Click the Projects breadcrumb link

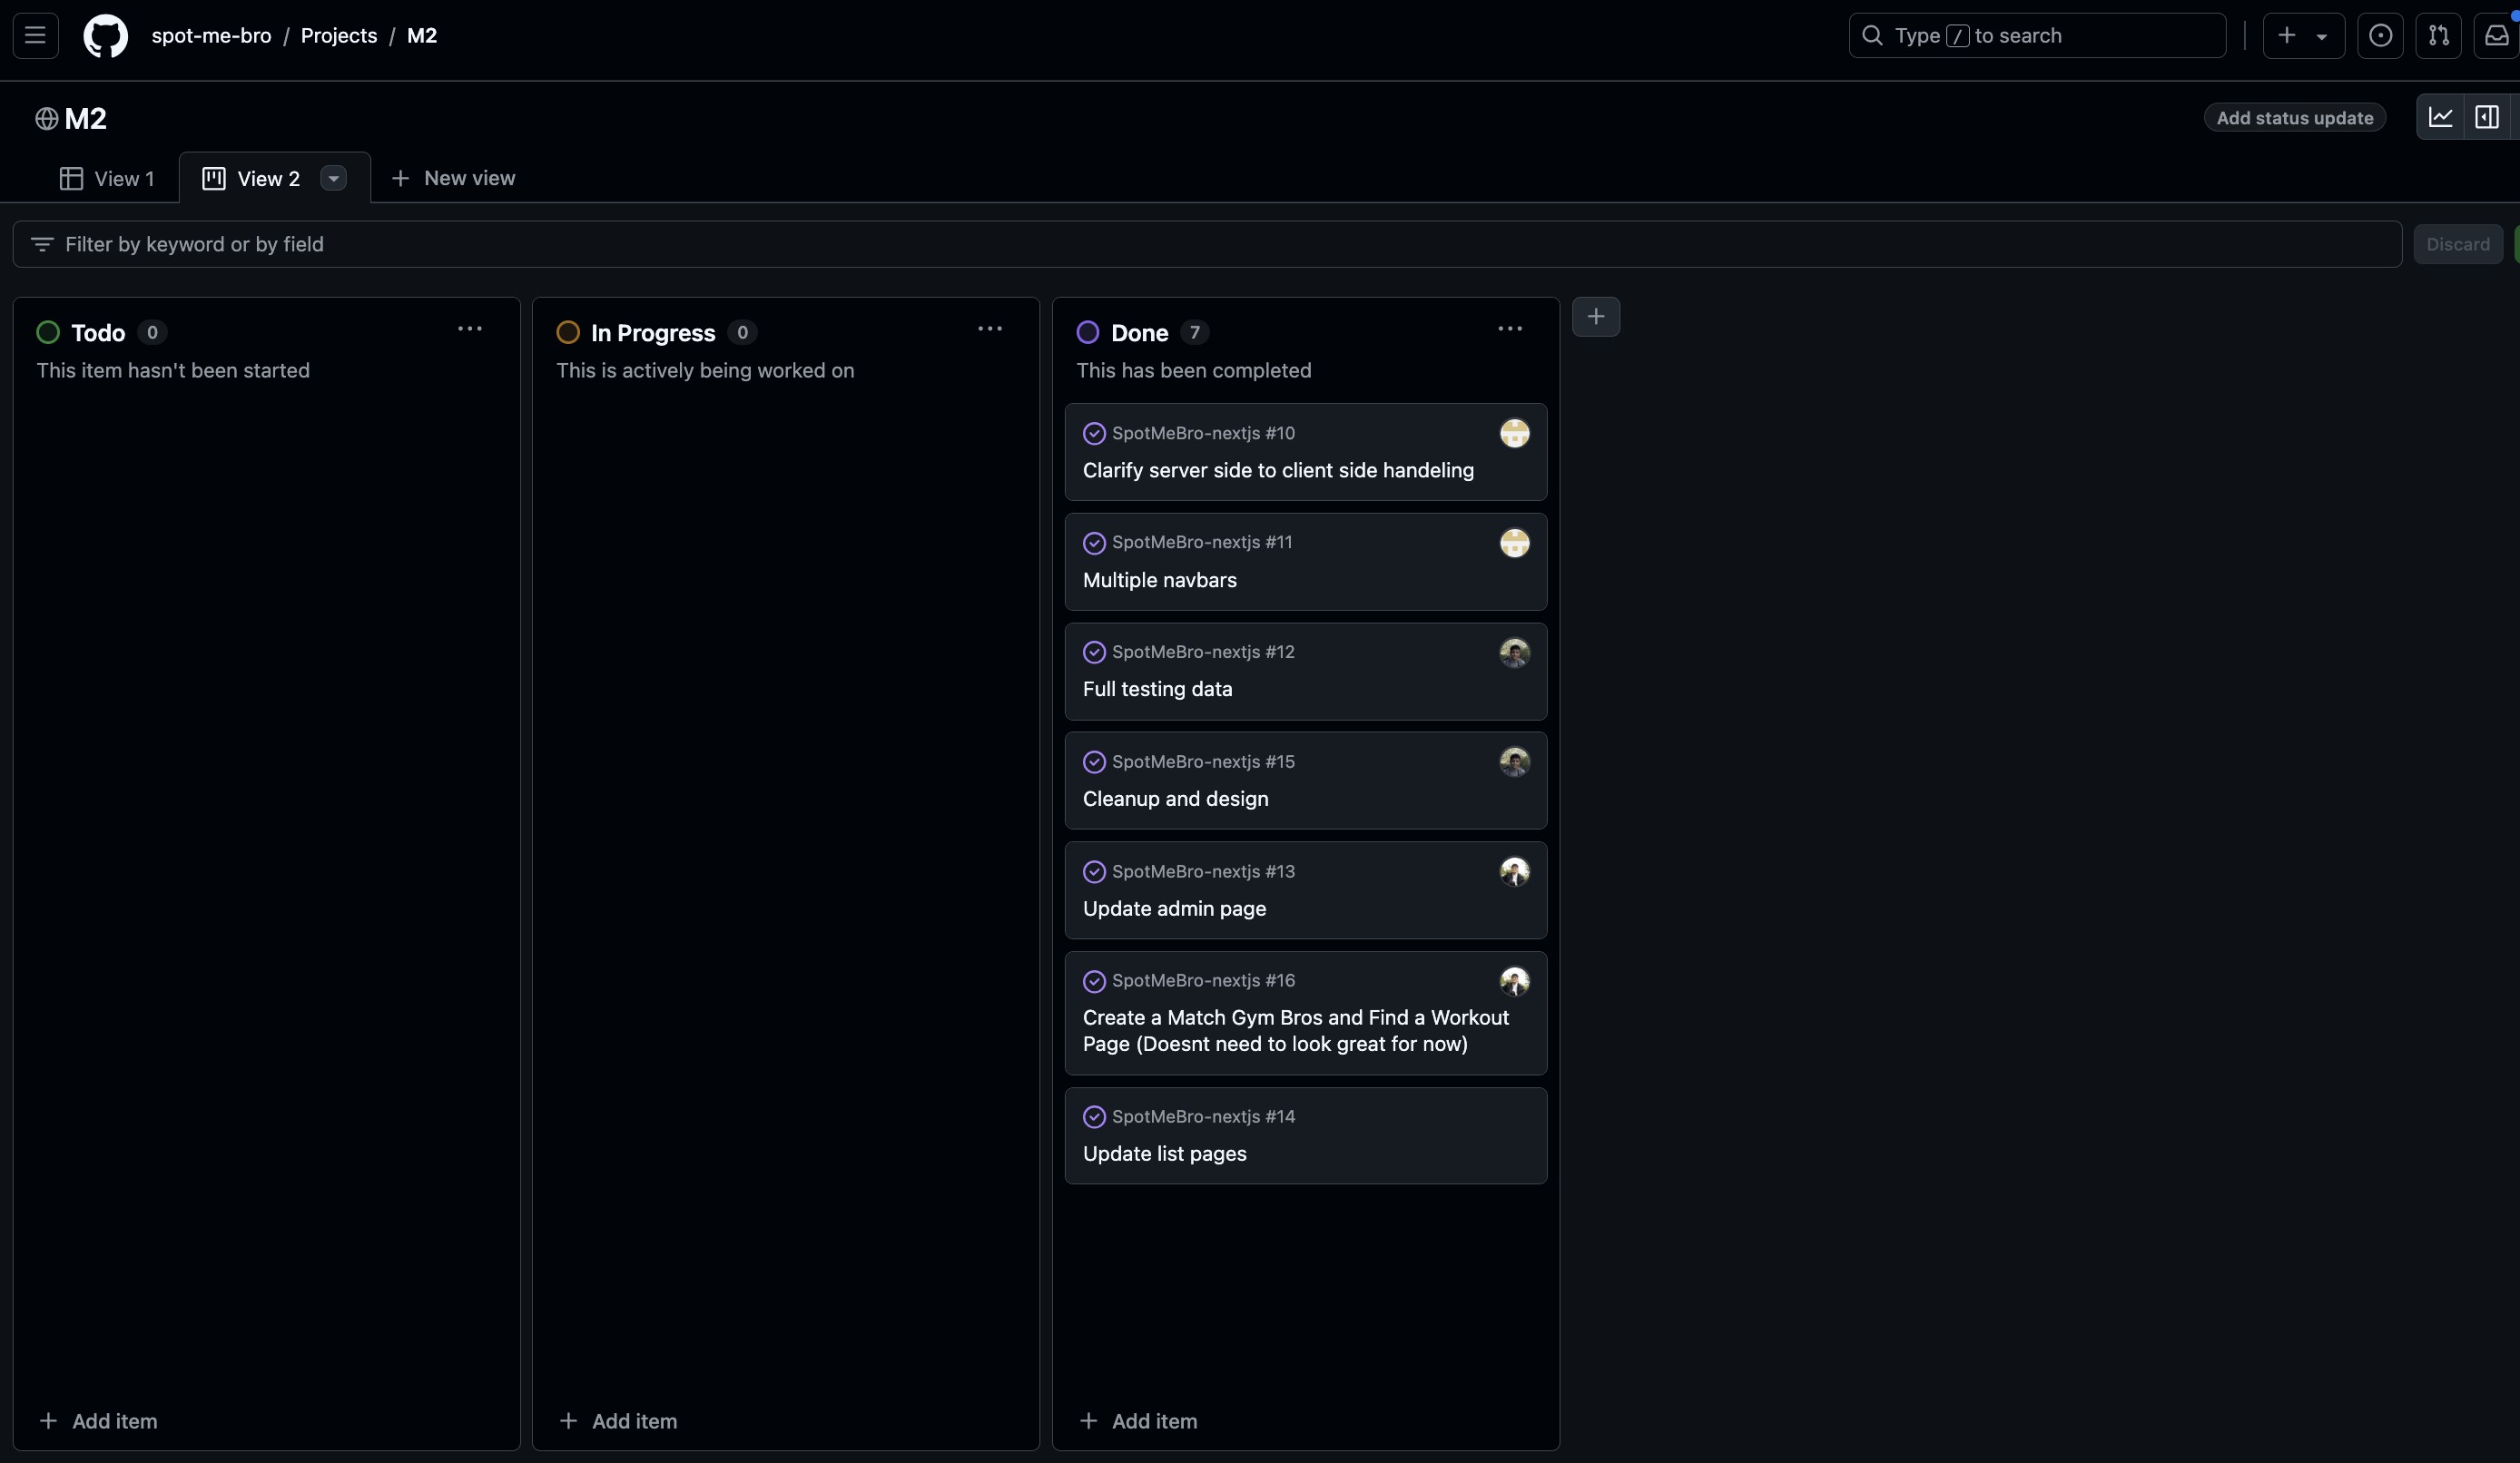[x=338, y=36]
